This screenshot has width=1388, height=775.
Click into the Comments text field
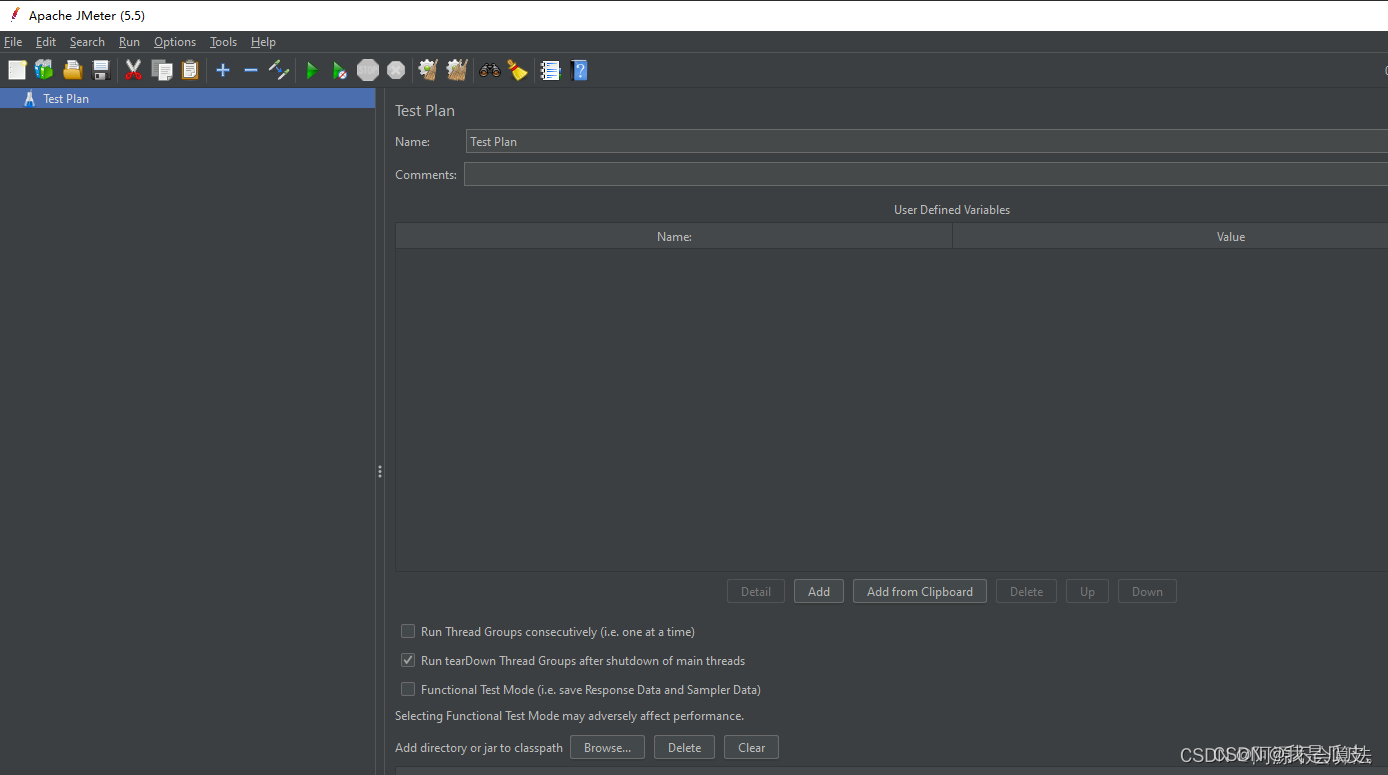click(926, 174)
